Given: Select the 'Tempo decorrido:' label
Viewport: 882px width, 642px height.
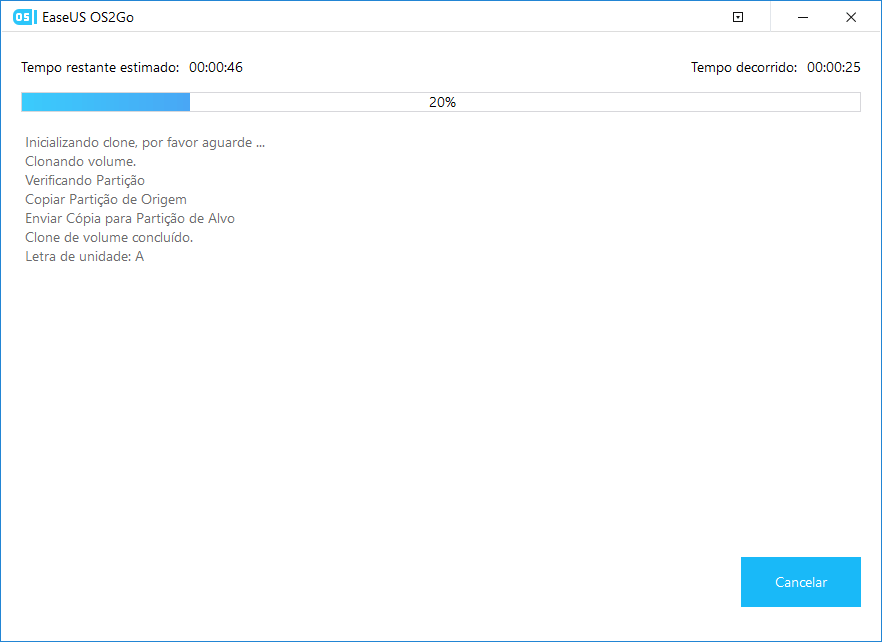Looking at the screenshot, I should [744, 68].
